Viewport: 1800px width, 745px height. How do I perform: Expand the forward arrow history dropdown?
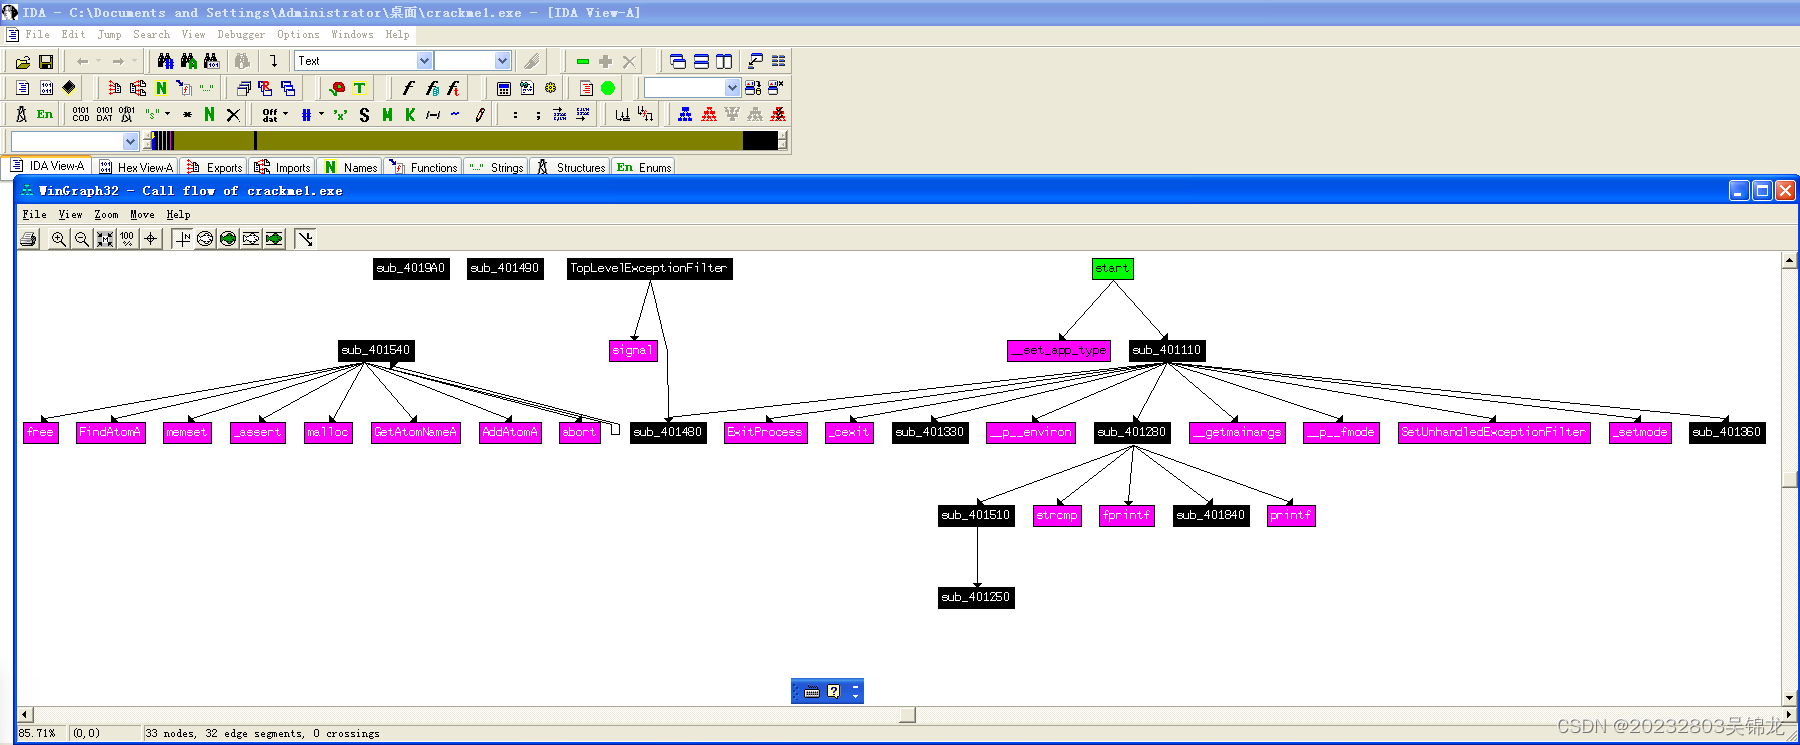point(134,61)
